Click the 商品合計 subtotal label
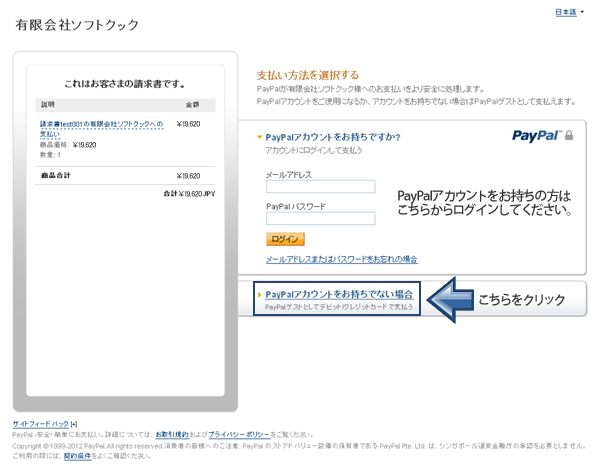 pyautogui.click(x=56, y=175)
